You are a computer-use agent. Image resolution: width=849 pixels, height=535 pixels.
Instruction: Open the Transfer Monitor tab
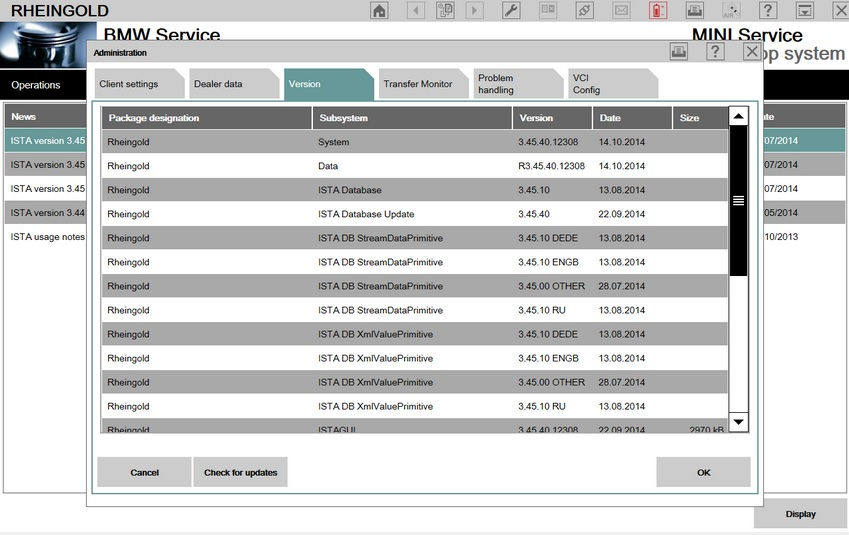tap(418, 84)
